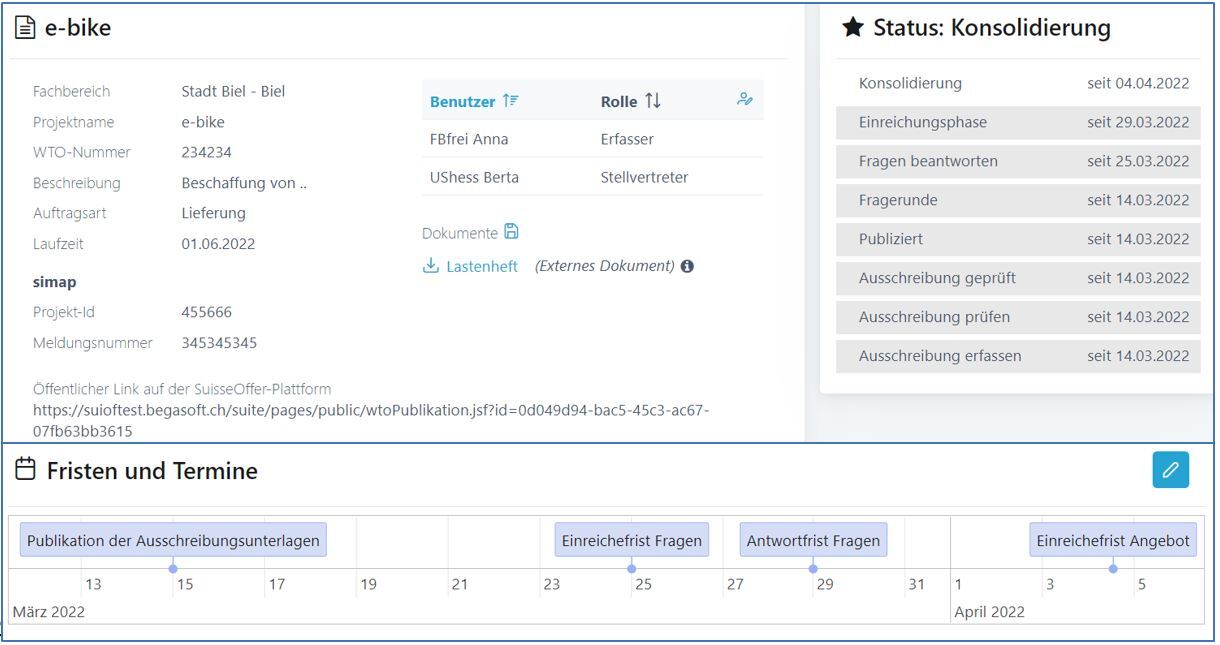Click the Auftragsart value Lieferung
Image resolution: width=1220 pixels, height=645 pixels.
213,213
